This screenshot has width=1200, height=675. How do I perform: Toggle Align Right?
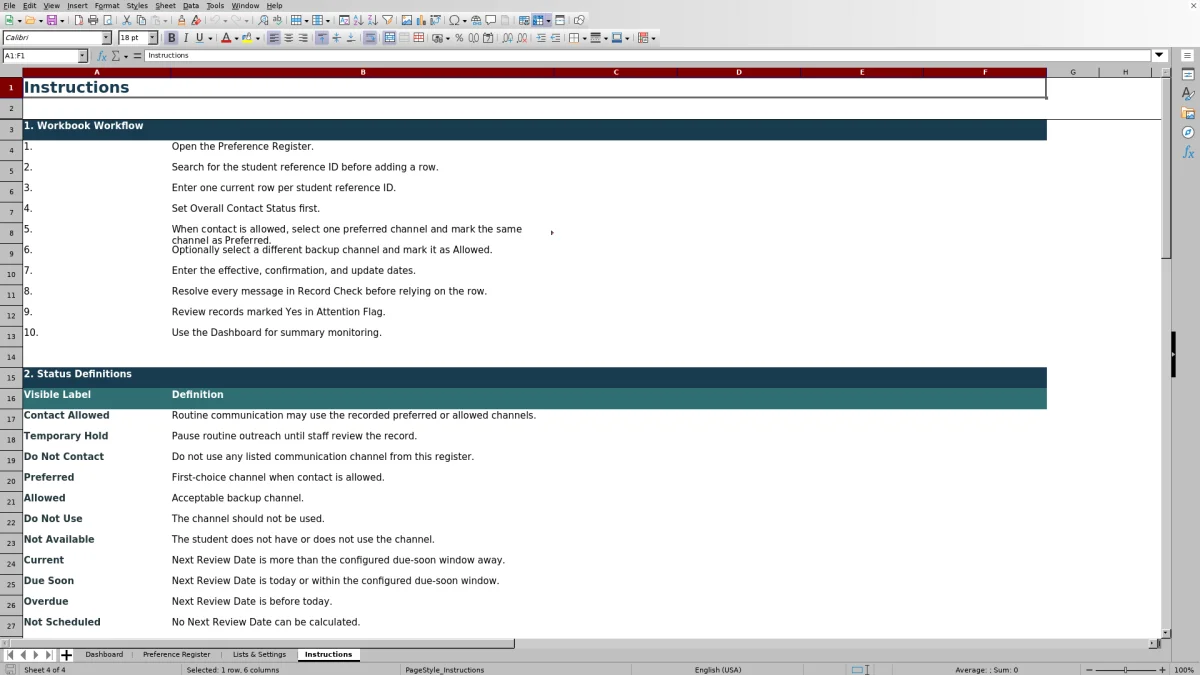click(x=302, y=38)
